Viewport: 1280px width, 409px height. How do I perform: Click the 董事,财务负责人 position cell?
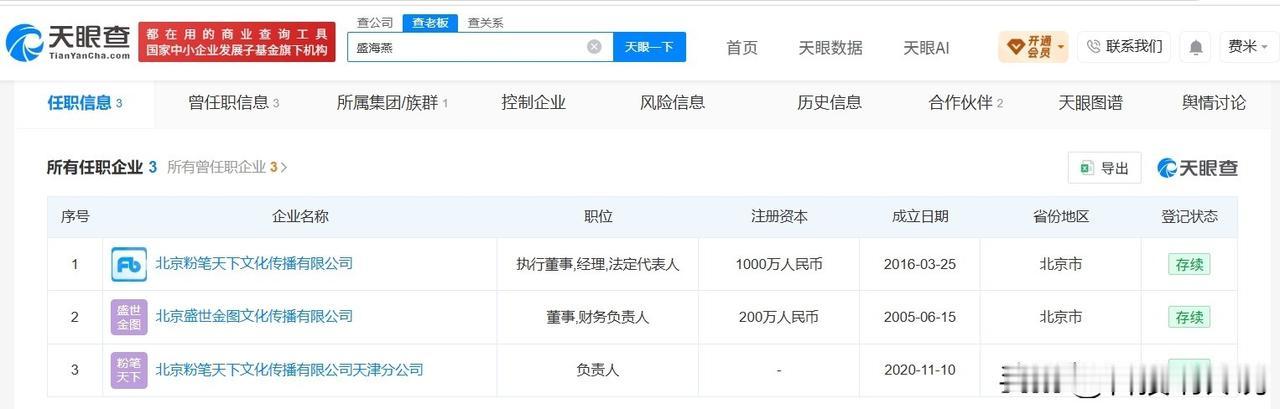pyautogui.click(x=598, y=317)
